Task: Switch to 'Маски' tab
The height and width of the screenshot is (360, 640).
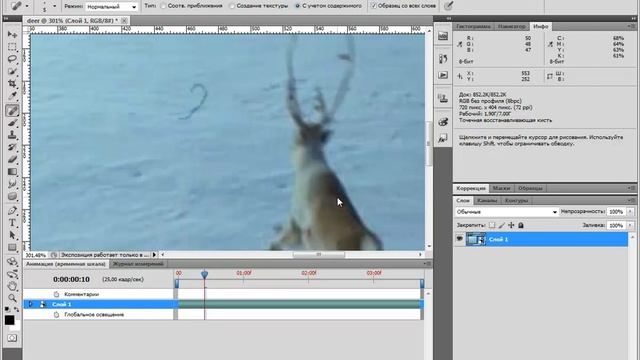Action: 501,188
